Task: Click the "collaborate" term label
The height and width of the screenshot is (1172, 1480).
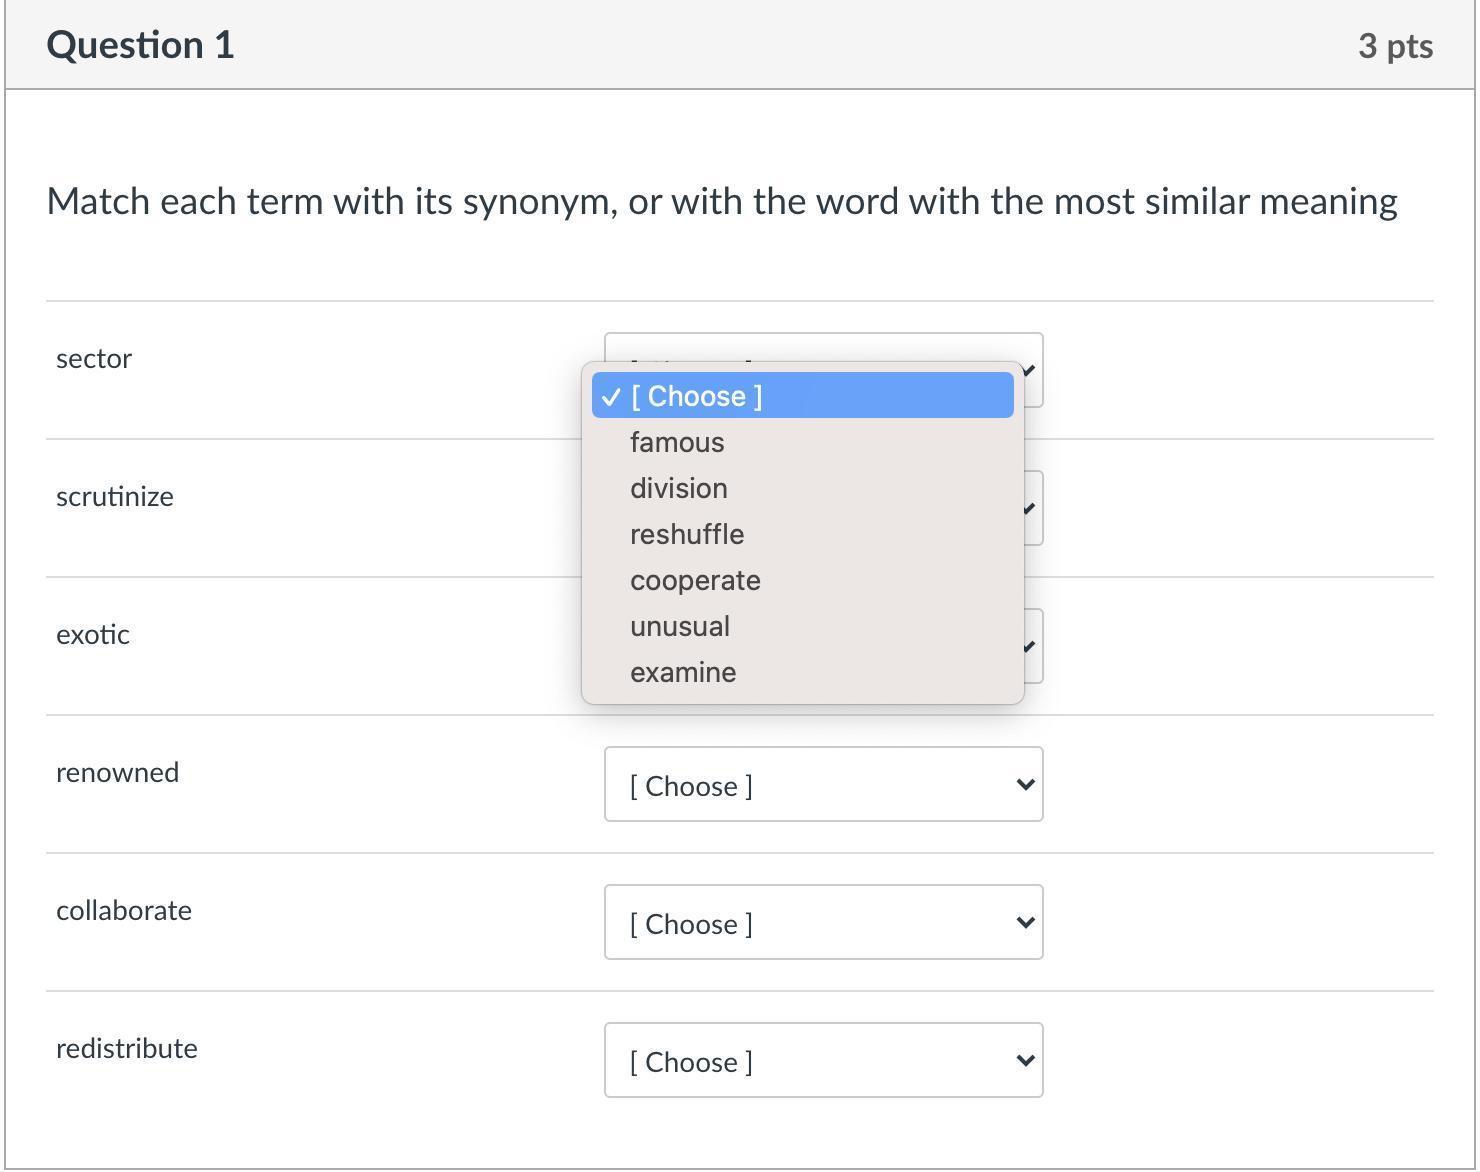Action: coord(124,911)
